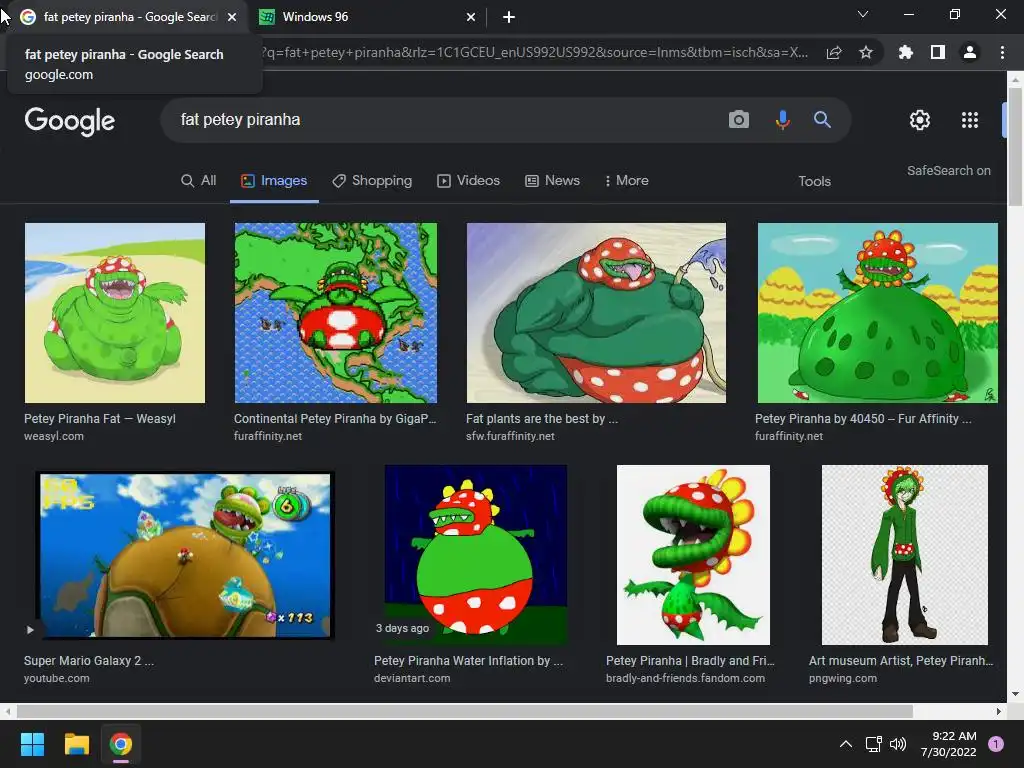Screen dimensions: 1024x768
Task: Switch to the News tab
Action: 552,181
